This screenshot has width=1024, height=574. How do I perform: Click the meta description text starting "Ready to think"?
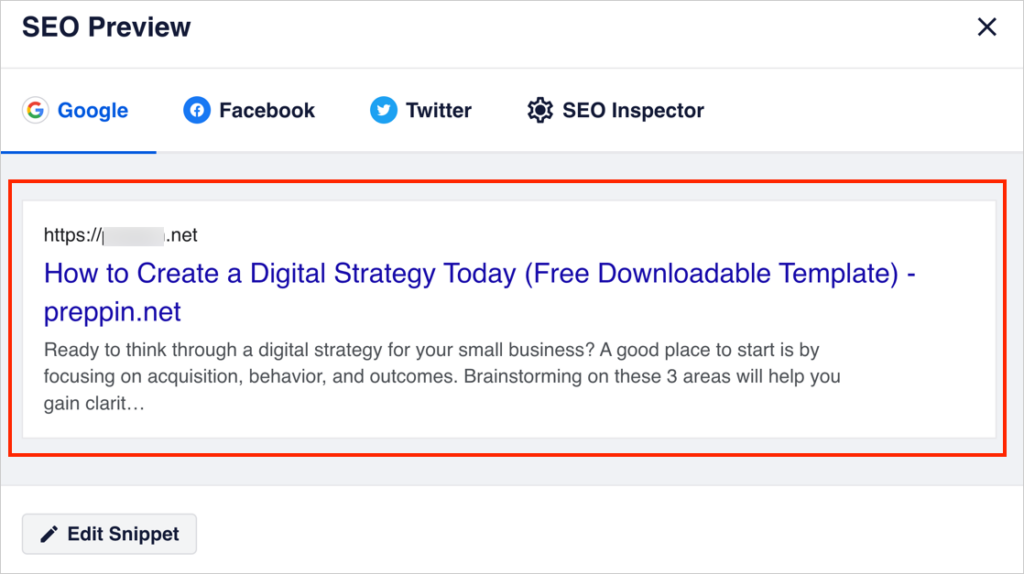click(442, 377)
